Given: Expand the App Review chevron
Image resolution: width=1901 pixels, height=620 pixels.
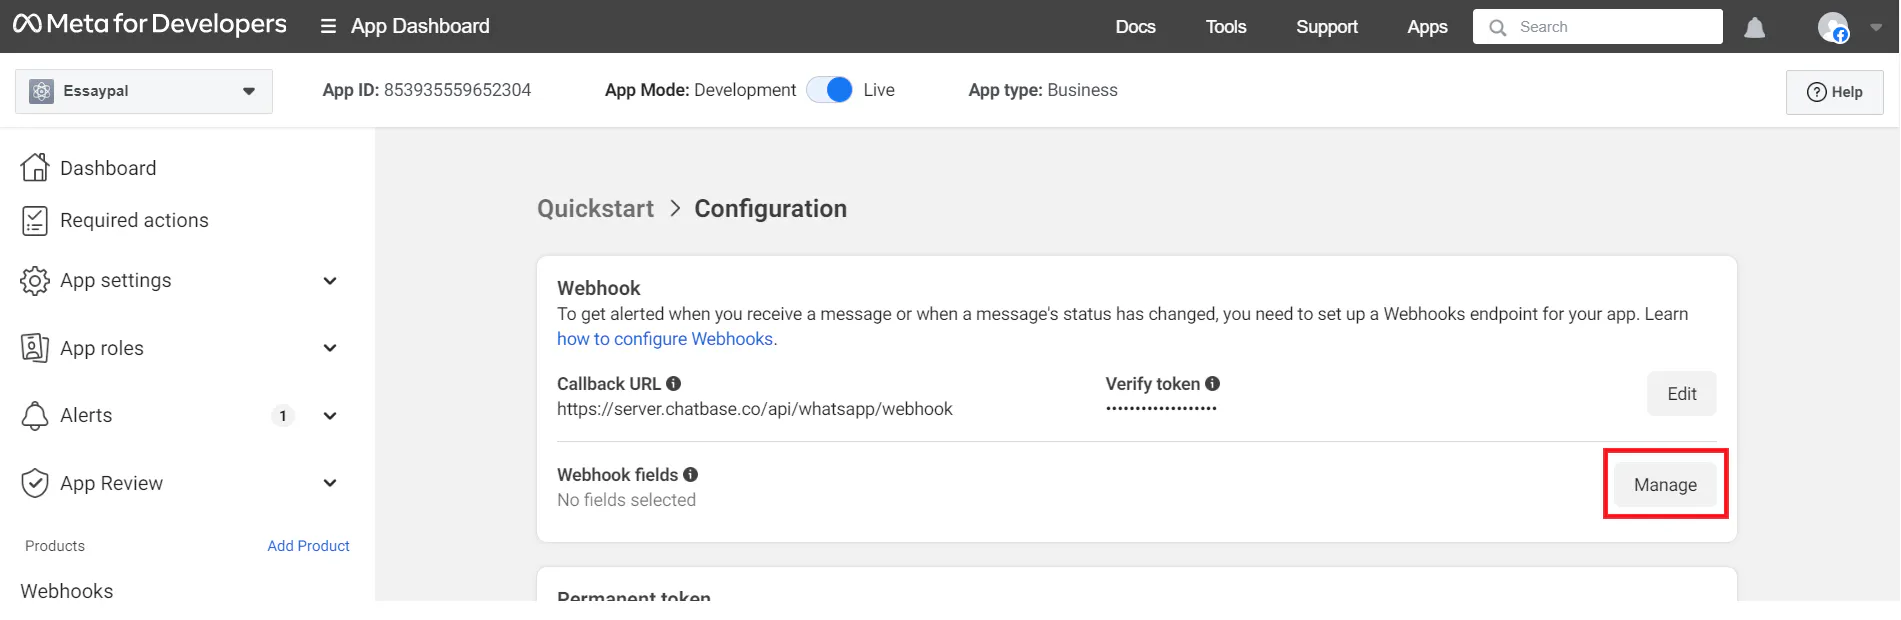Looking at the screenshot, I should (x=330, y=483).
